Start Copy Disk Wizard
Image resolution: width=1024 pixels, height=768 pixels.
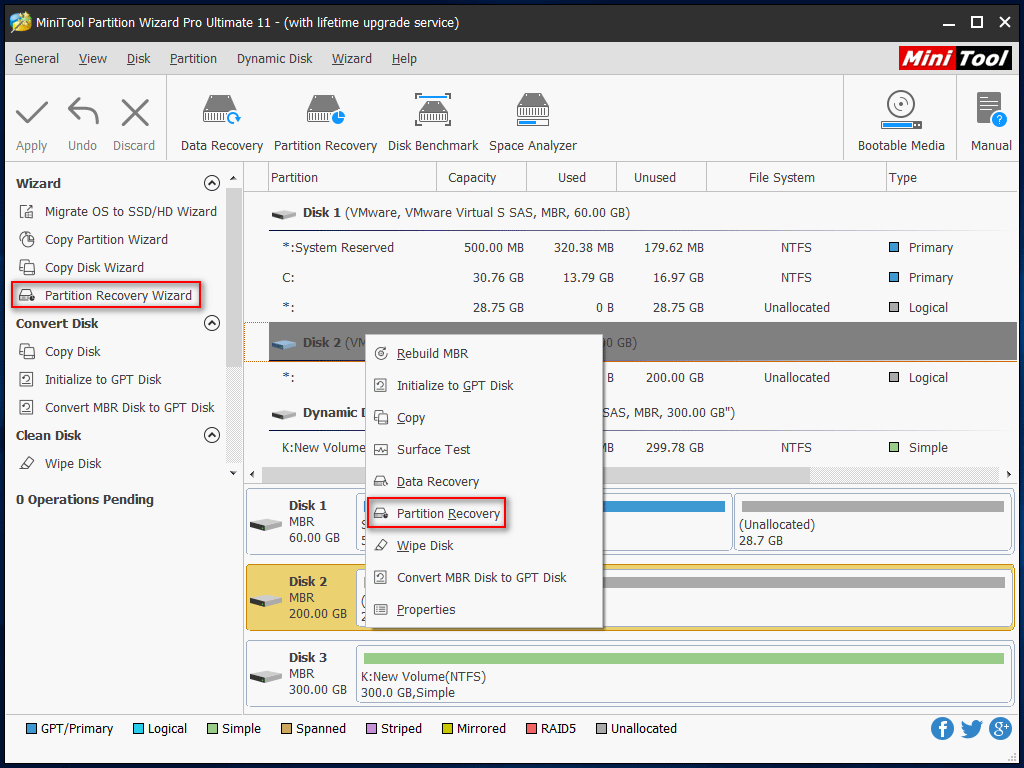point(82,268)
